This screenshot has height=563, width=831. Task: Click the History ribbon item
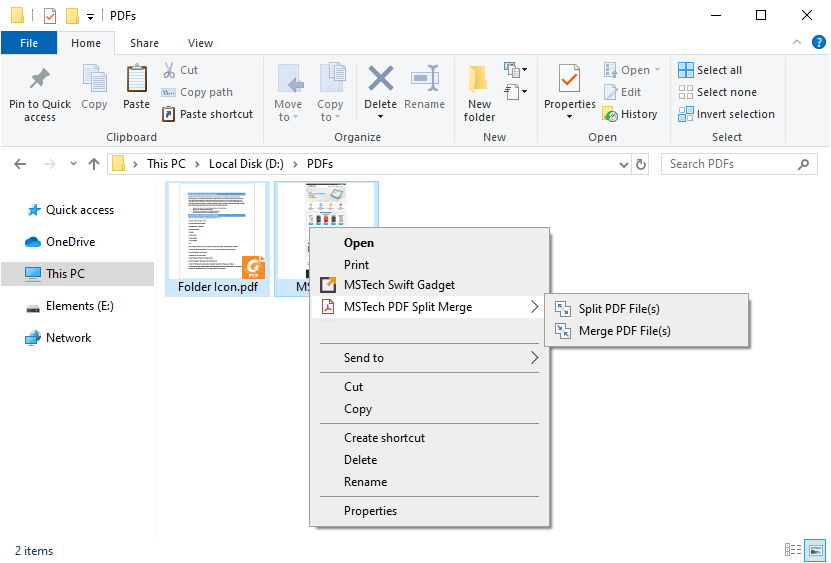click(630, 114)
